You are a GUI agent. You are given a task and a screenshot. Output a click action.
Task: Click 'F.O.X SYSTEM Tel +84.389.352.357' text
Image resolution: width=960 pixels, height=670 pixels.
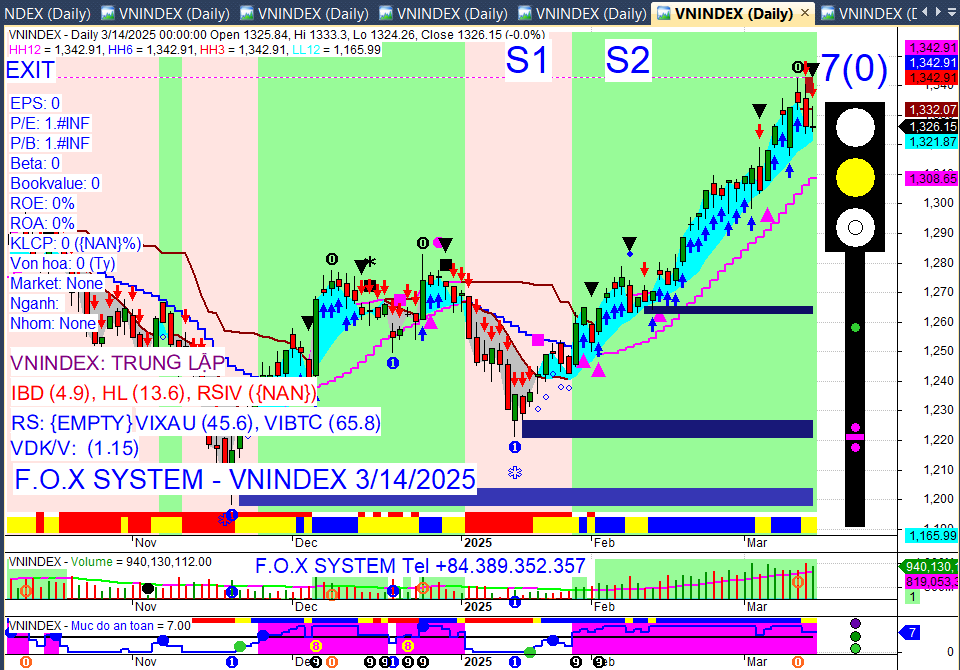pyautogui.click(x=420, y=566)
